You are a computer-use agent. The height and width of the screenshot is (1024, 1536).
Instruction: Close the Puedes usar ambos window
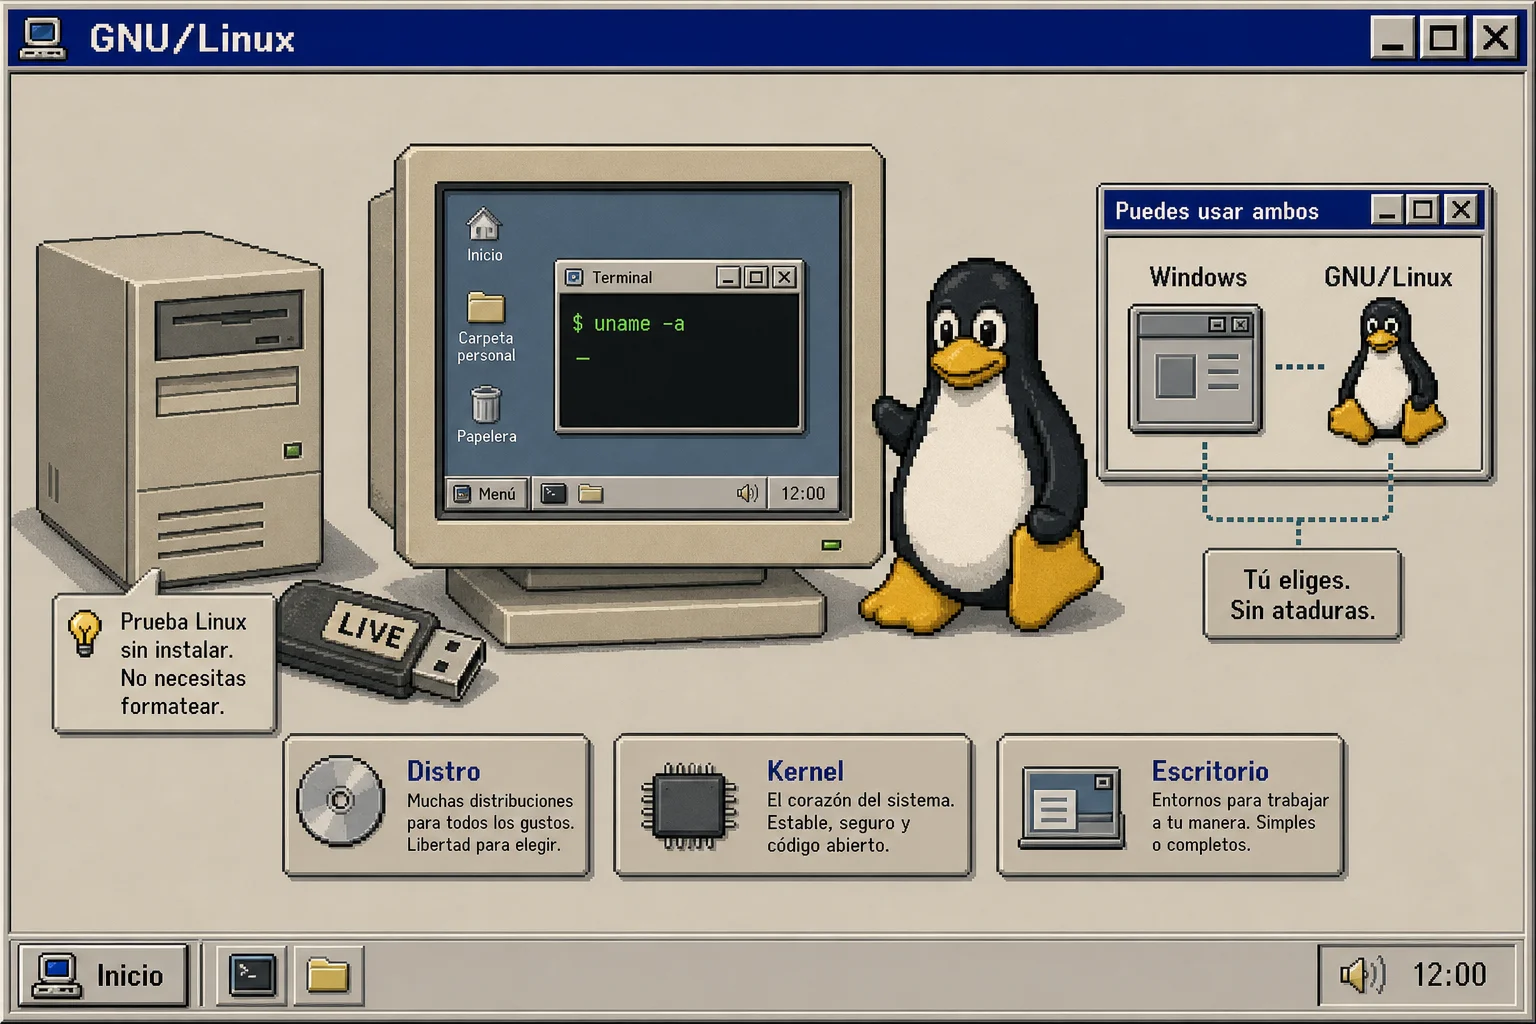point(1461,210)
